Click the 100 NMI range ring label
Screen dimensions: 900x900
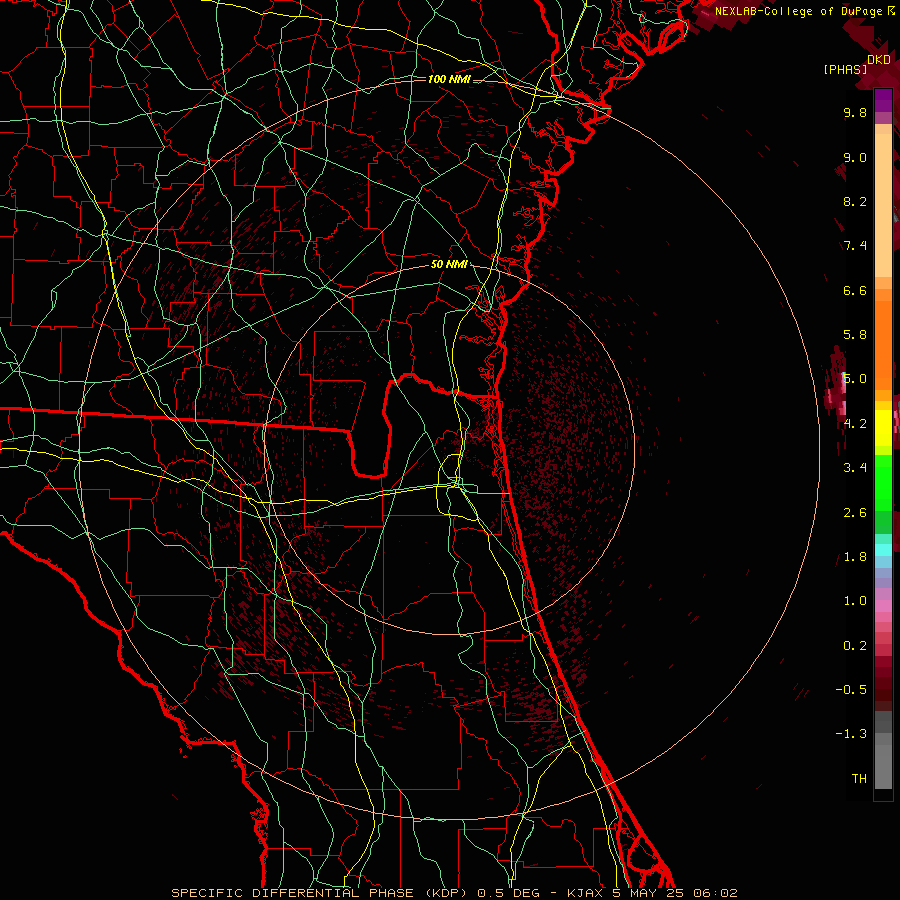click(x=449, y=79)
